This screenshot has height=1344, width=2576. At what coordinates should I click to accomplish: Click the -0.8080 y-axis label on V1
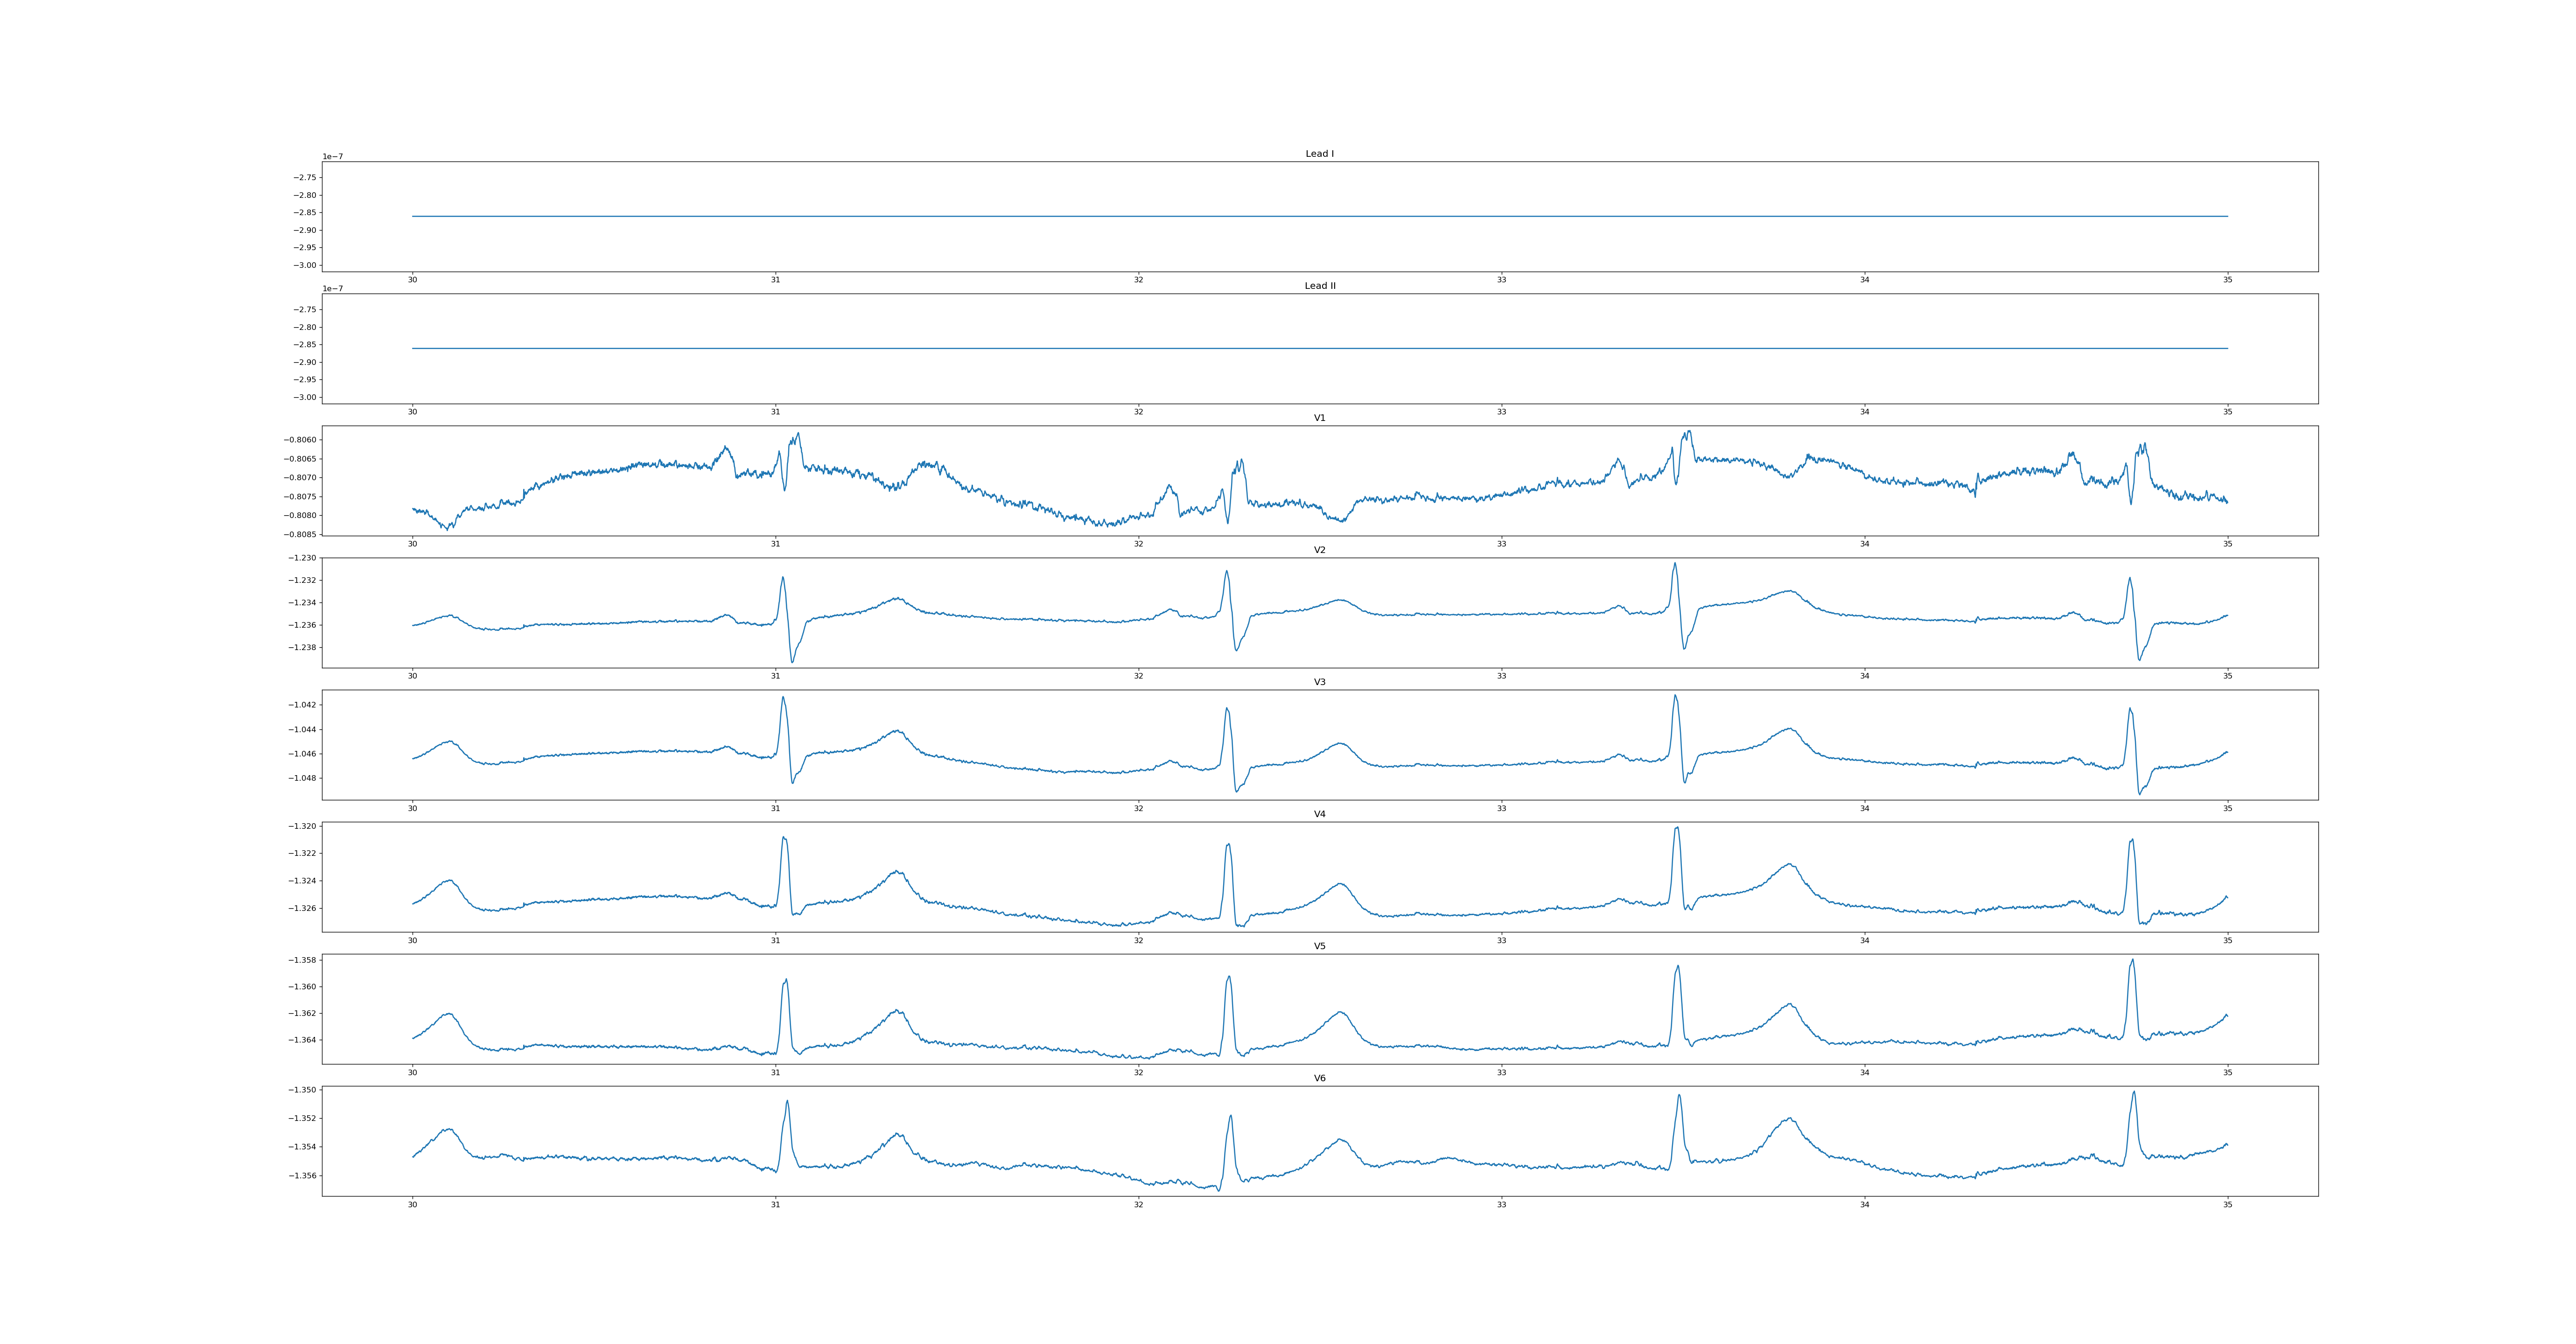pyautogui.click(x=299, y=516)
